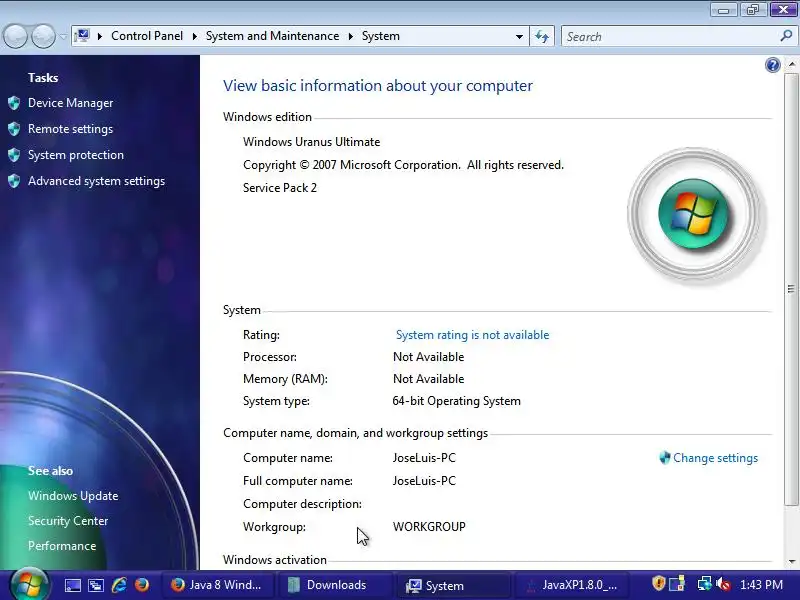
Task: Open the address bar history dropdown arrow
Action: point(519,37)
